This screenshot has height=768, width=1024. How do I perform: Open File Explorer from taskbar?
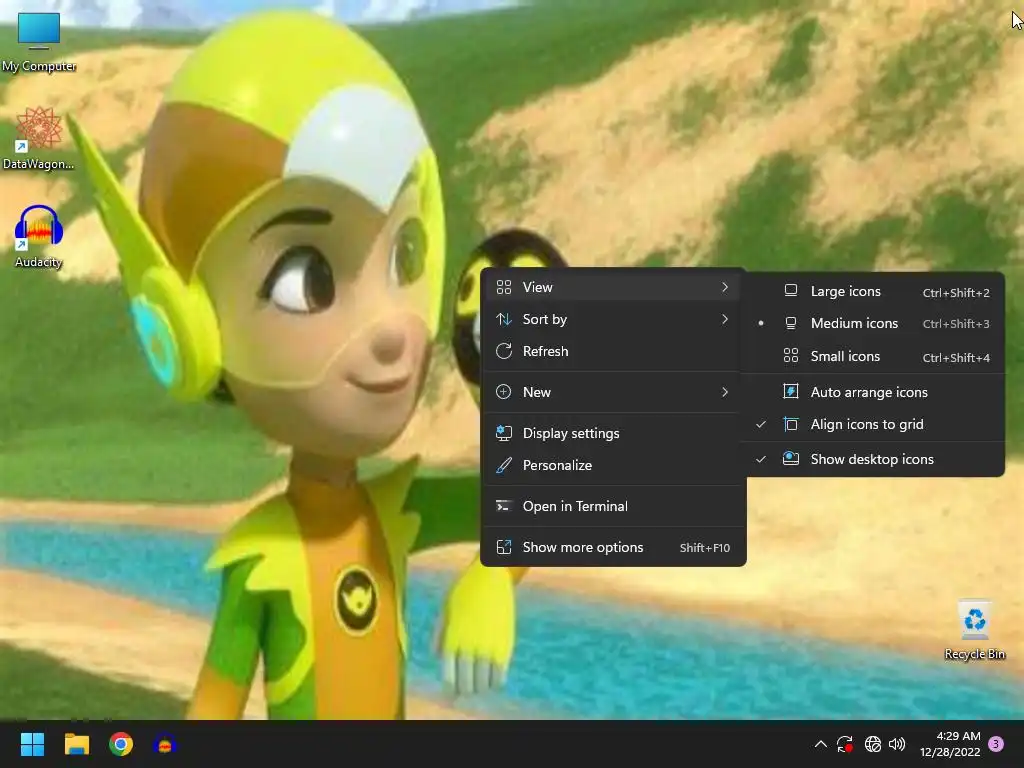[76, 744]
